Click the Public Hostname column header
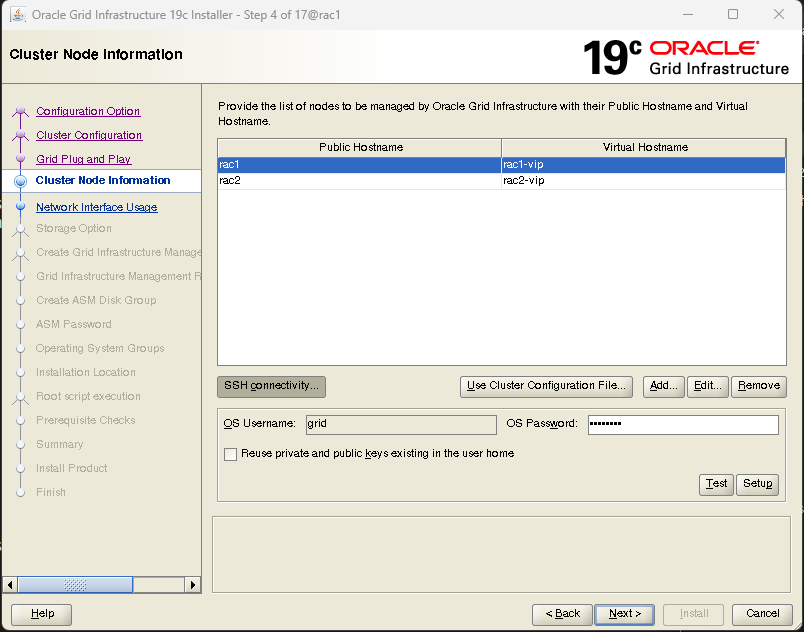Viewport: 804px width, 632px height. tap(360, 148)
